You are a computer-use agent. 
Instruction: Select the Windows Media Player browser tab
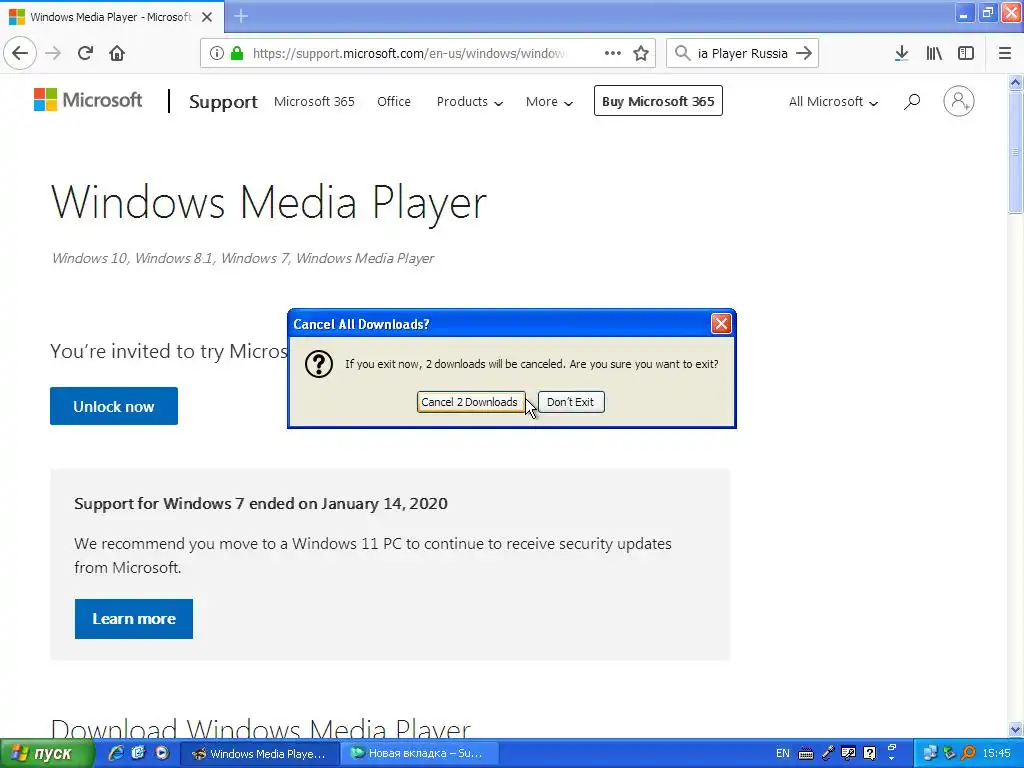point(111,17)
